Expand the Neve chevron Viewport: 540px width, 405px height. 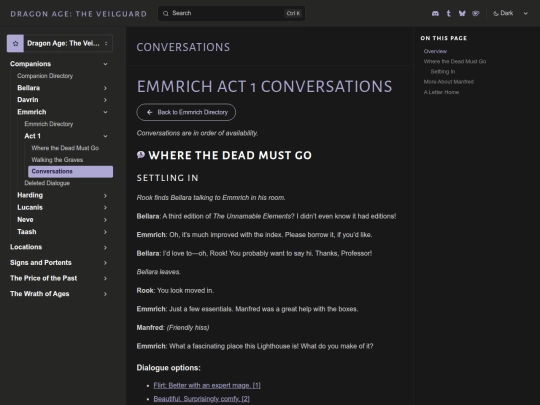pos(105,220)
